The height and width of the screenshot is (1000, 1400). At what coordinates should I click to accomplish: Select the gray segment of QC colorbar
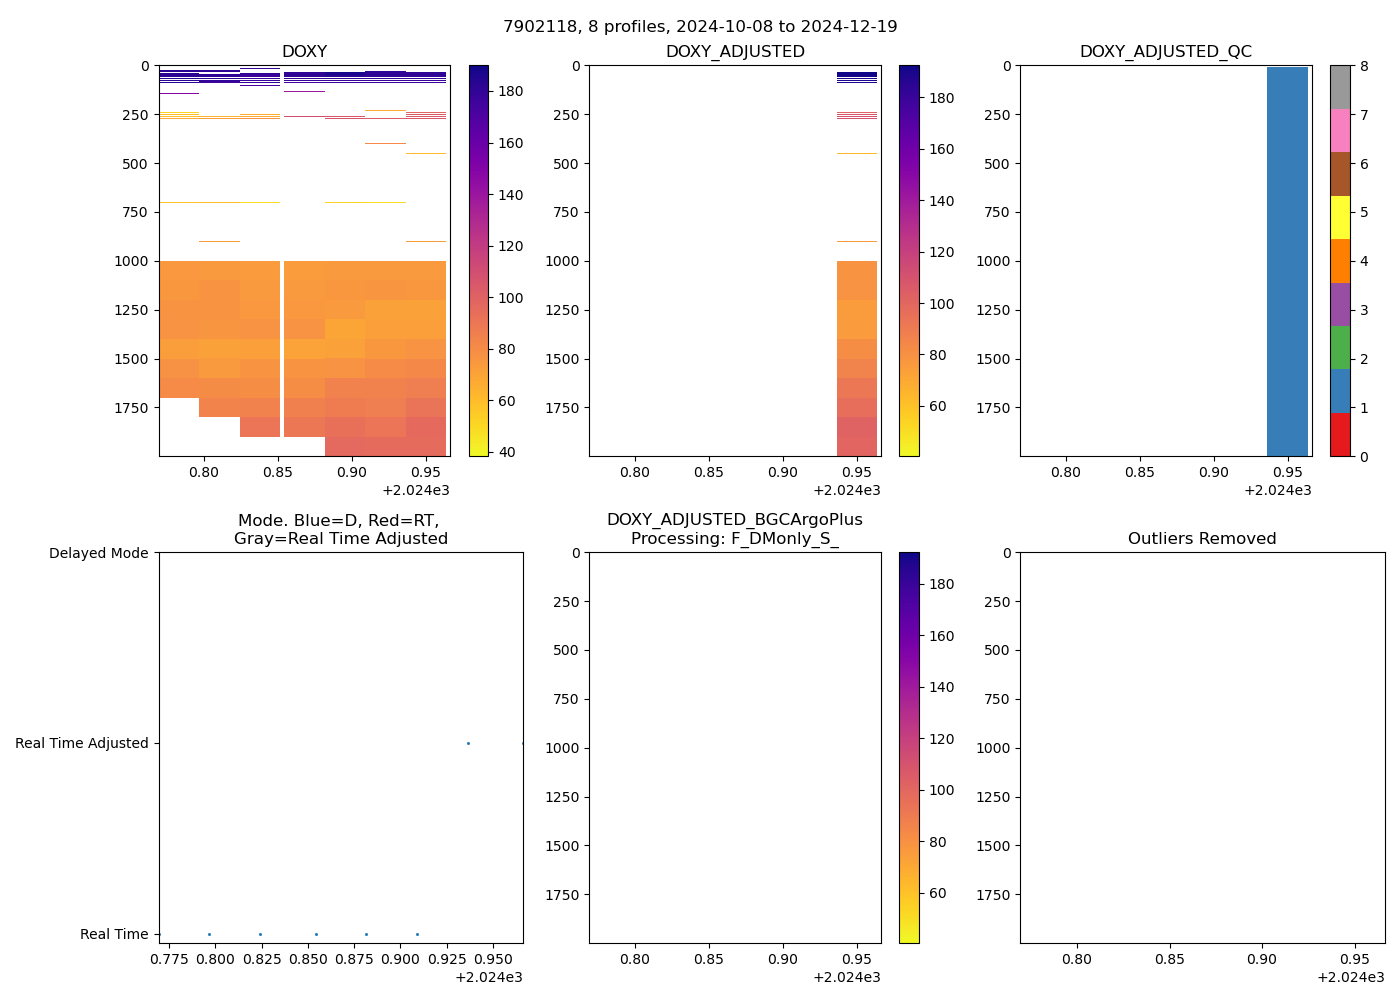coord(1340,87)
